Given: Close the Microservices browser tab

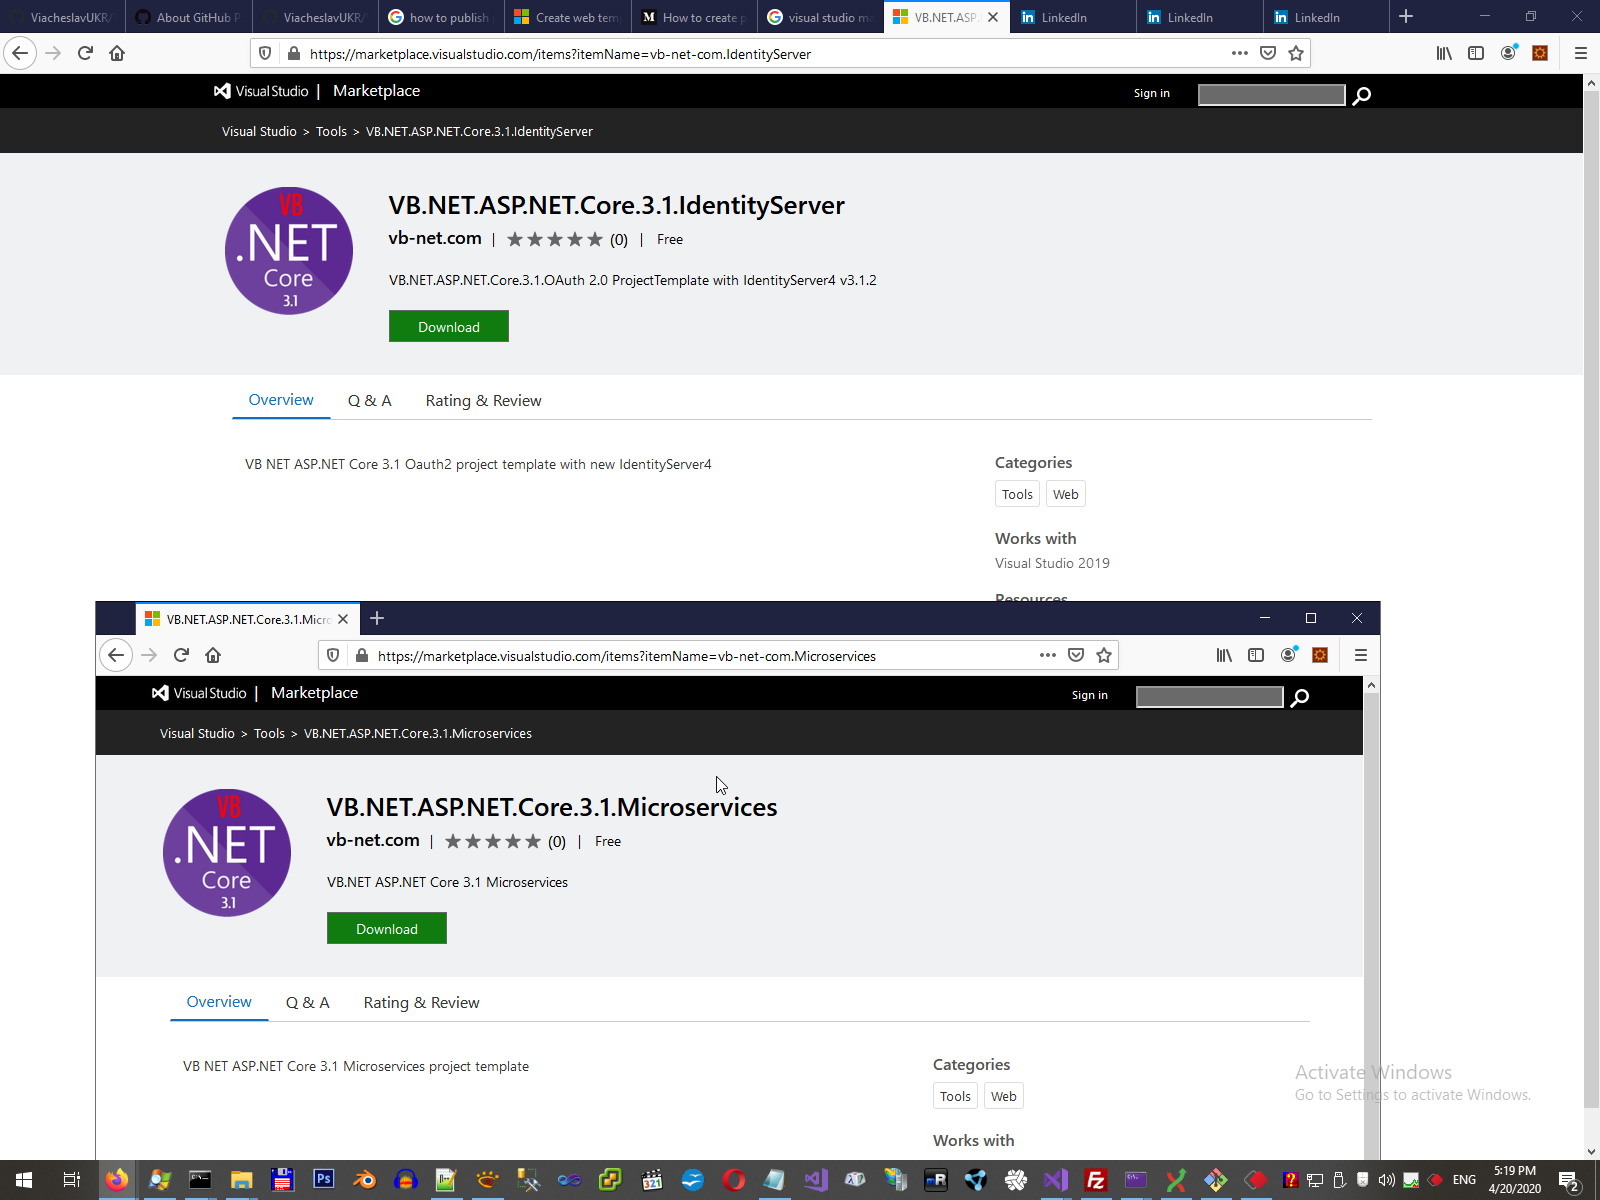Looking at the screenshot, I should [x=343, y=619].
